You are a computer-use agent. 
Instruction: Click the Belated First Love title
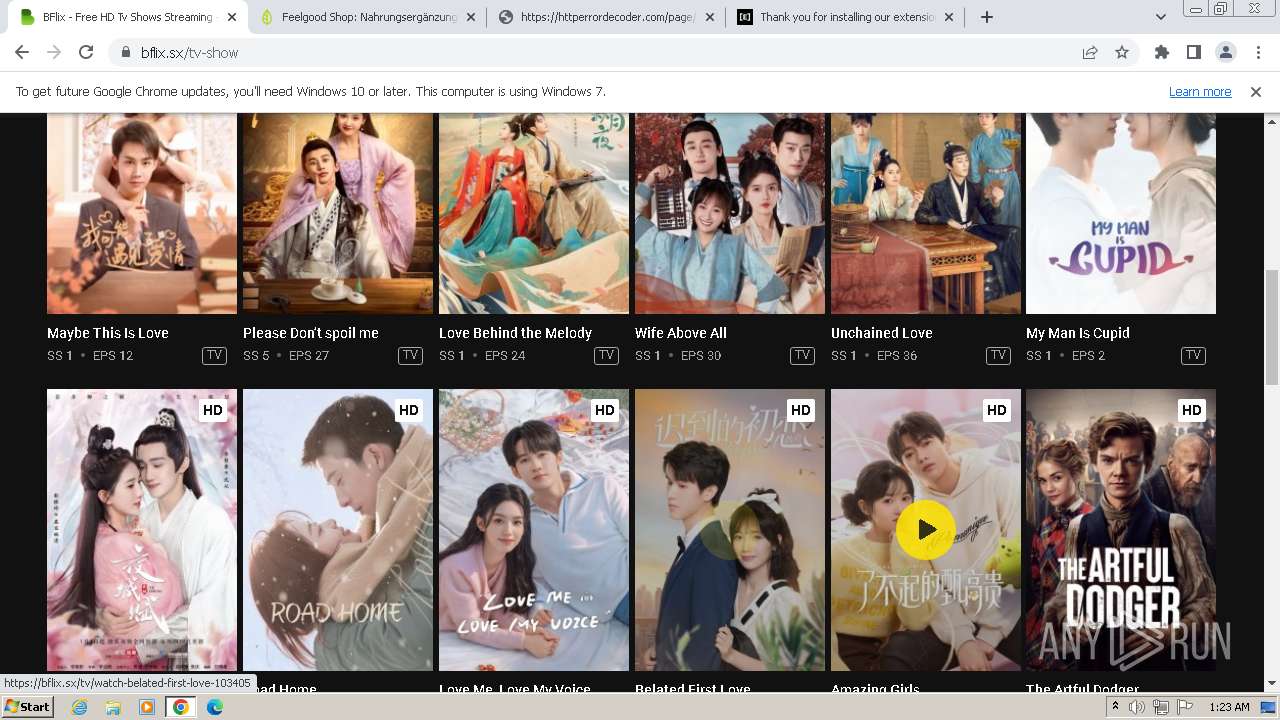(693, 688)
